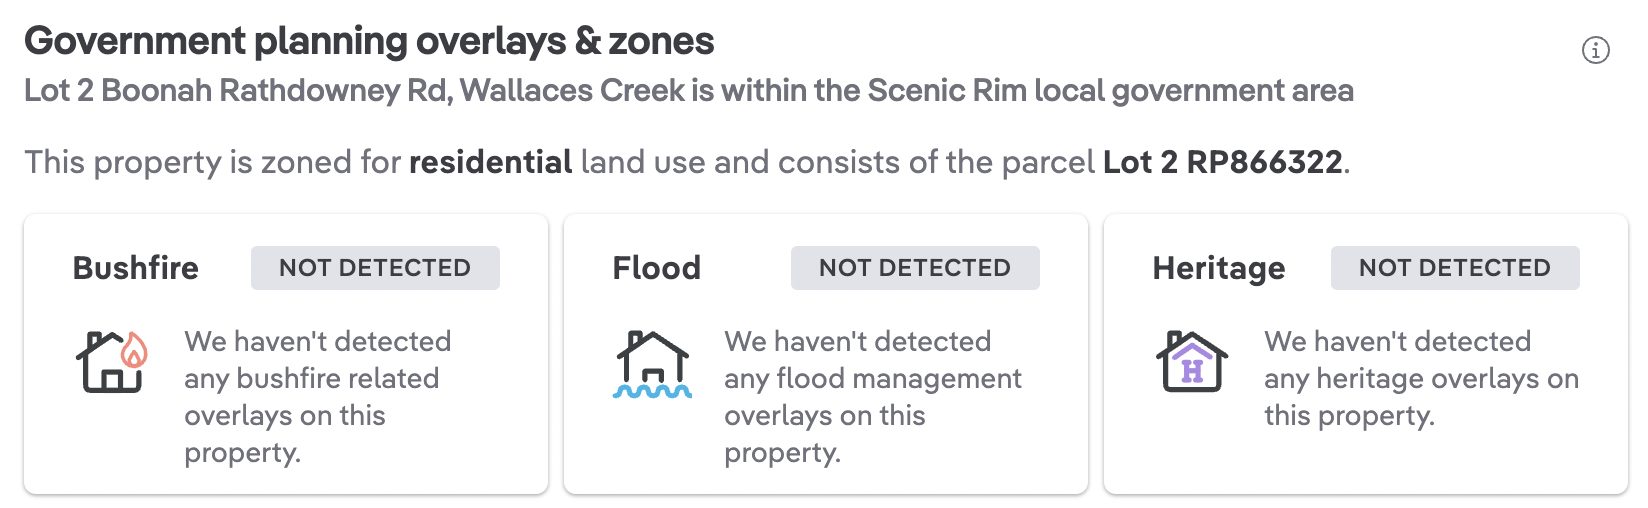Click the heritage overlays description text

point(1421,378)
